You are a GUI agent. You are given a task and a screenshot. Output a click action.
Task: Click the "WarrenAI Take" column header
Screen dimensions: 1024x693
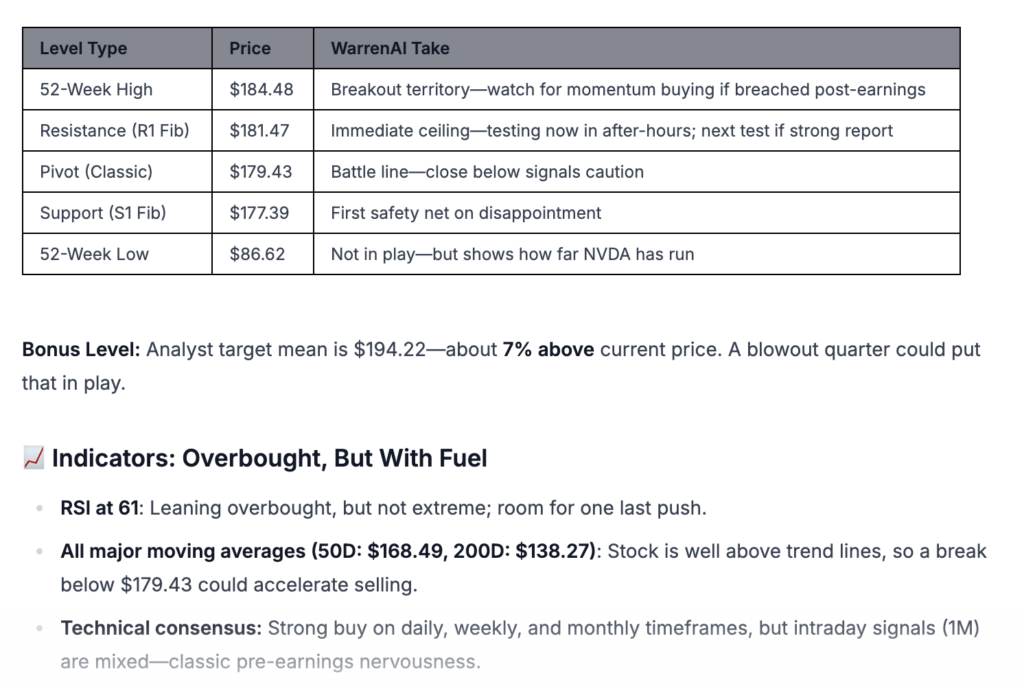click(390, 48)
